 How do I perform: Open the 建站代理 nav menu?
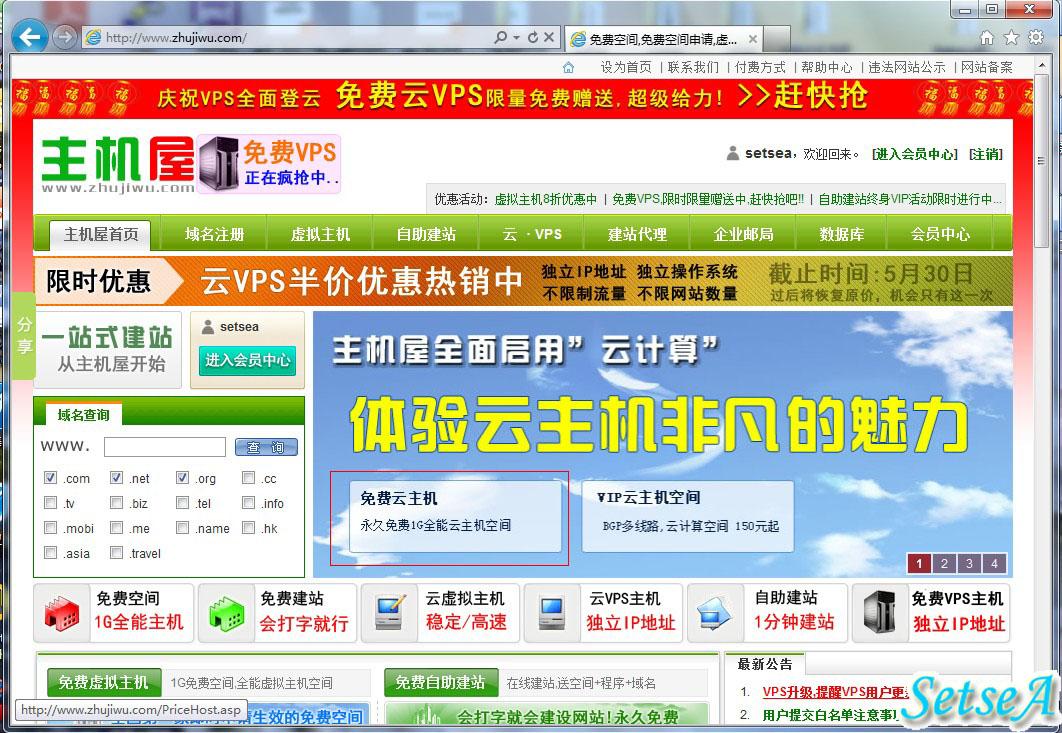point(637,234)
